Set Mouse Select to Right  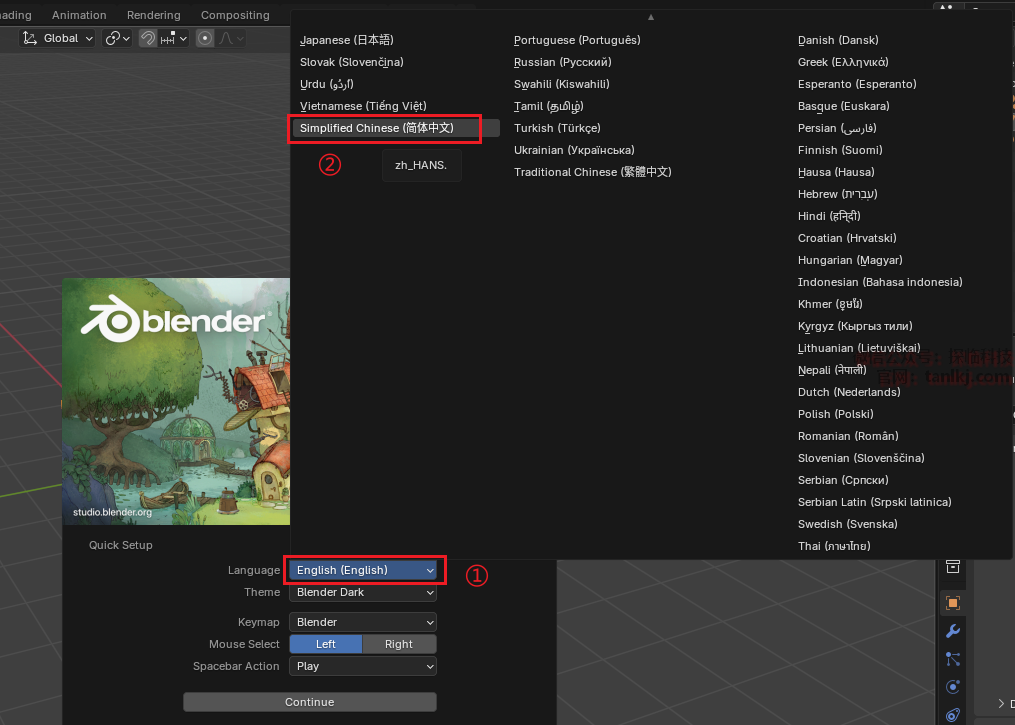(399, 644)
